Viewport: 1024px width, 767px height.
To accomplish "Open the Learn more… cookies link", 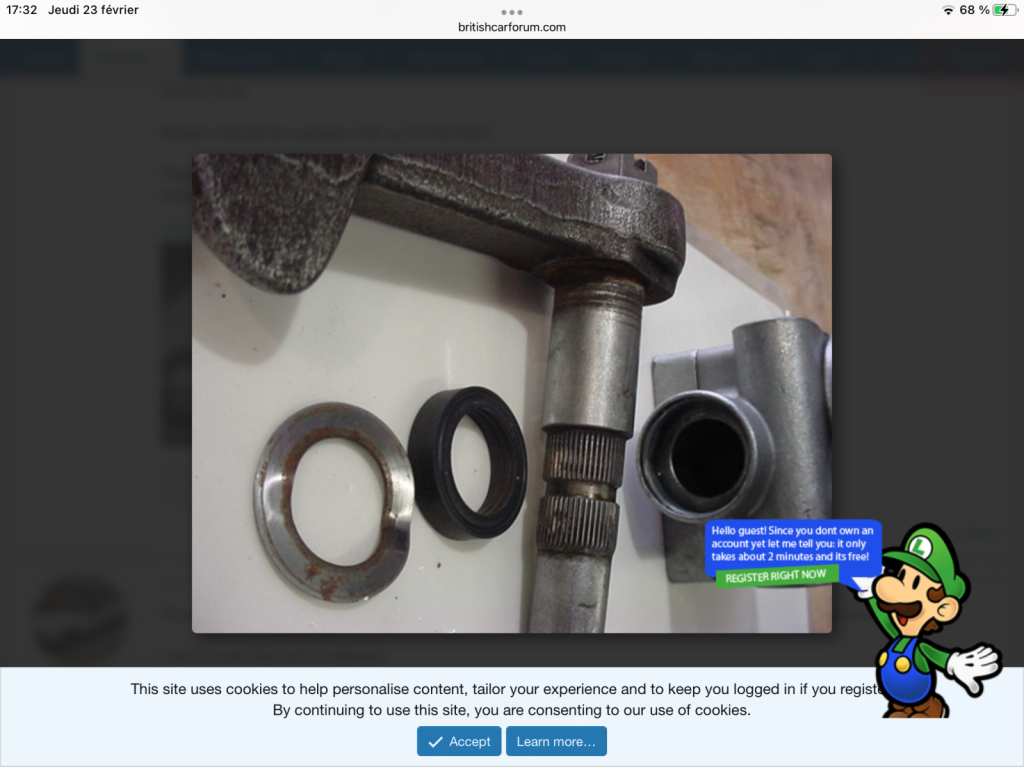I will 556,742.
